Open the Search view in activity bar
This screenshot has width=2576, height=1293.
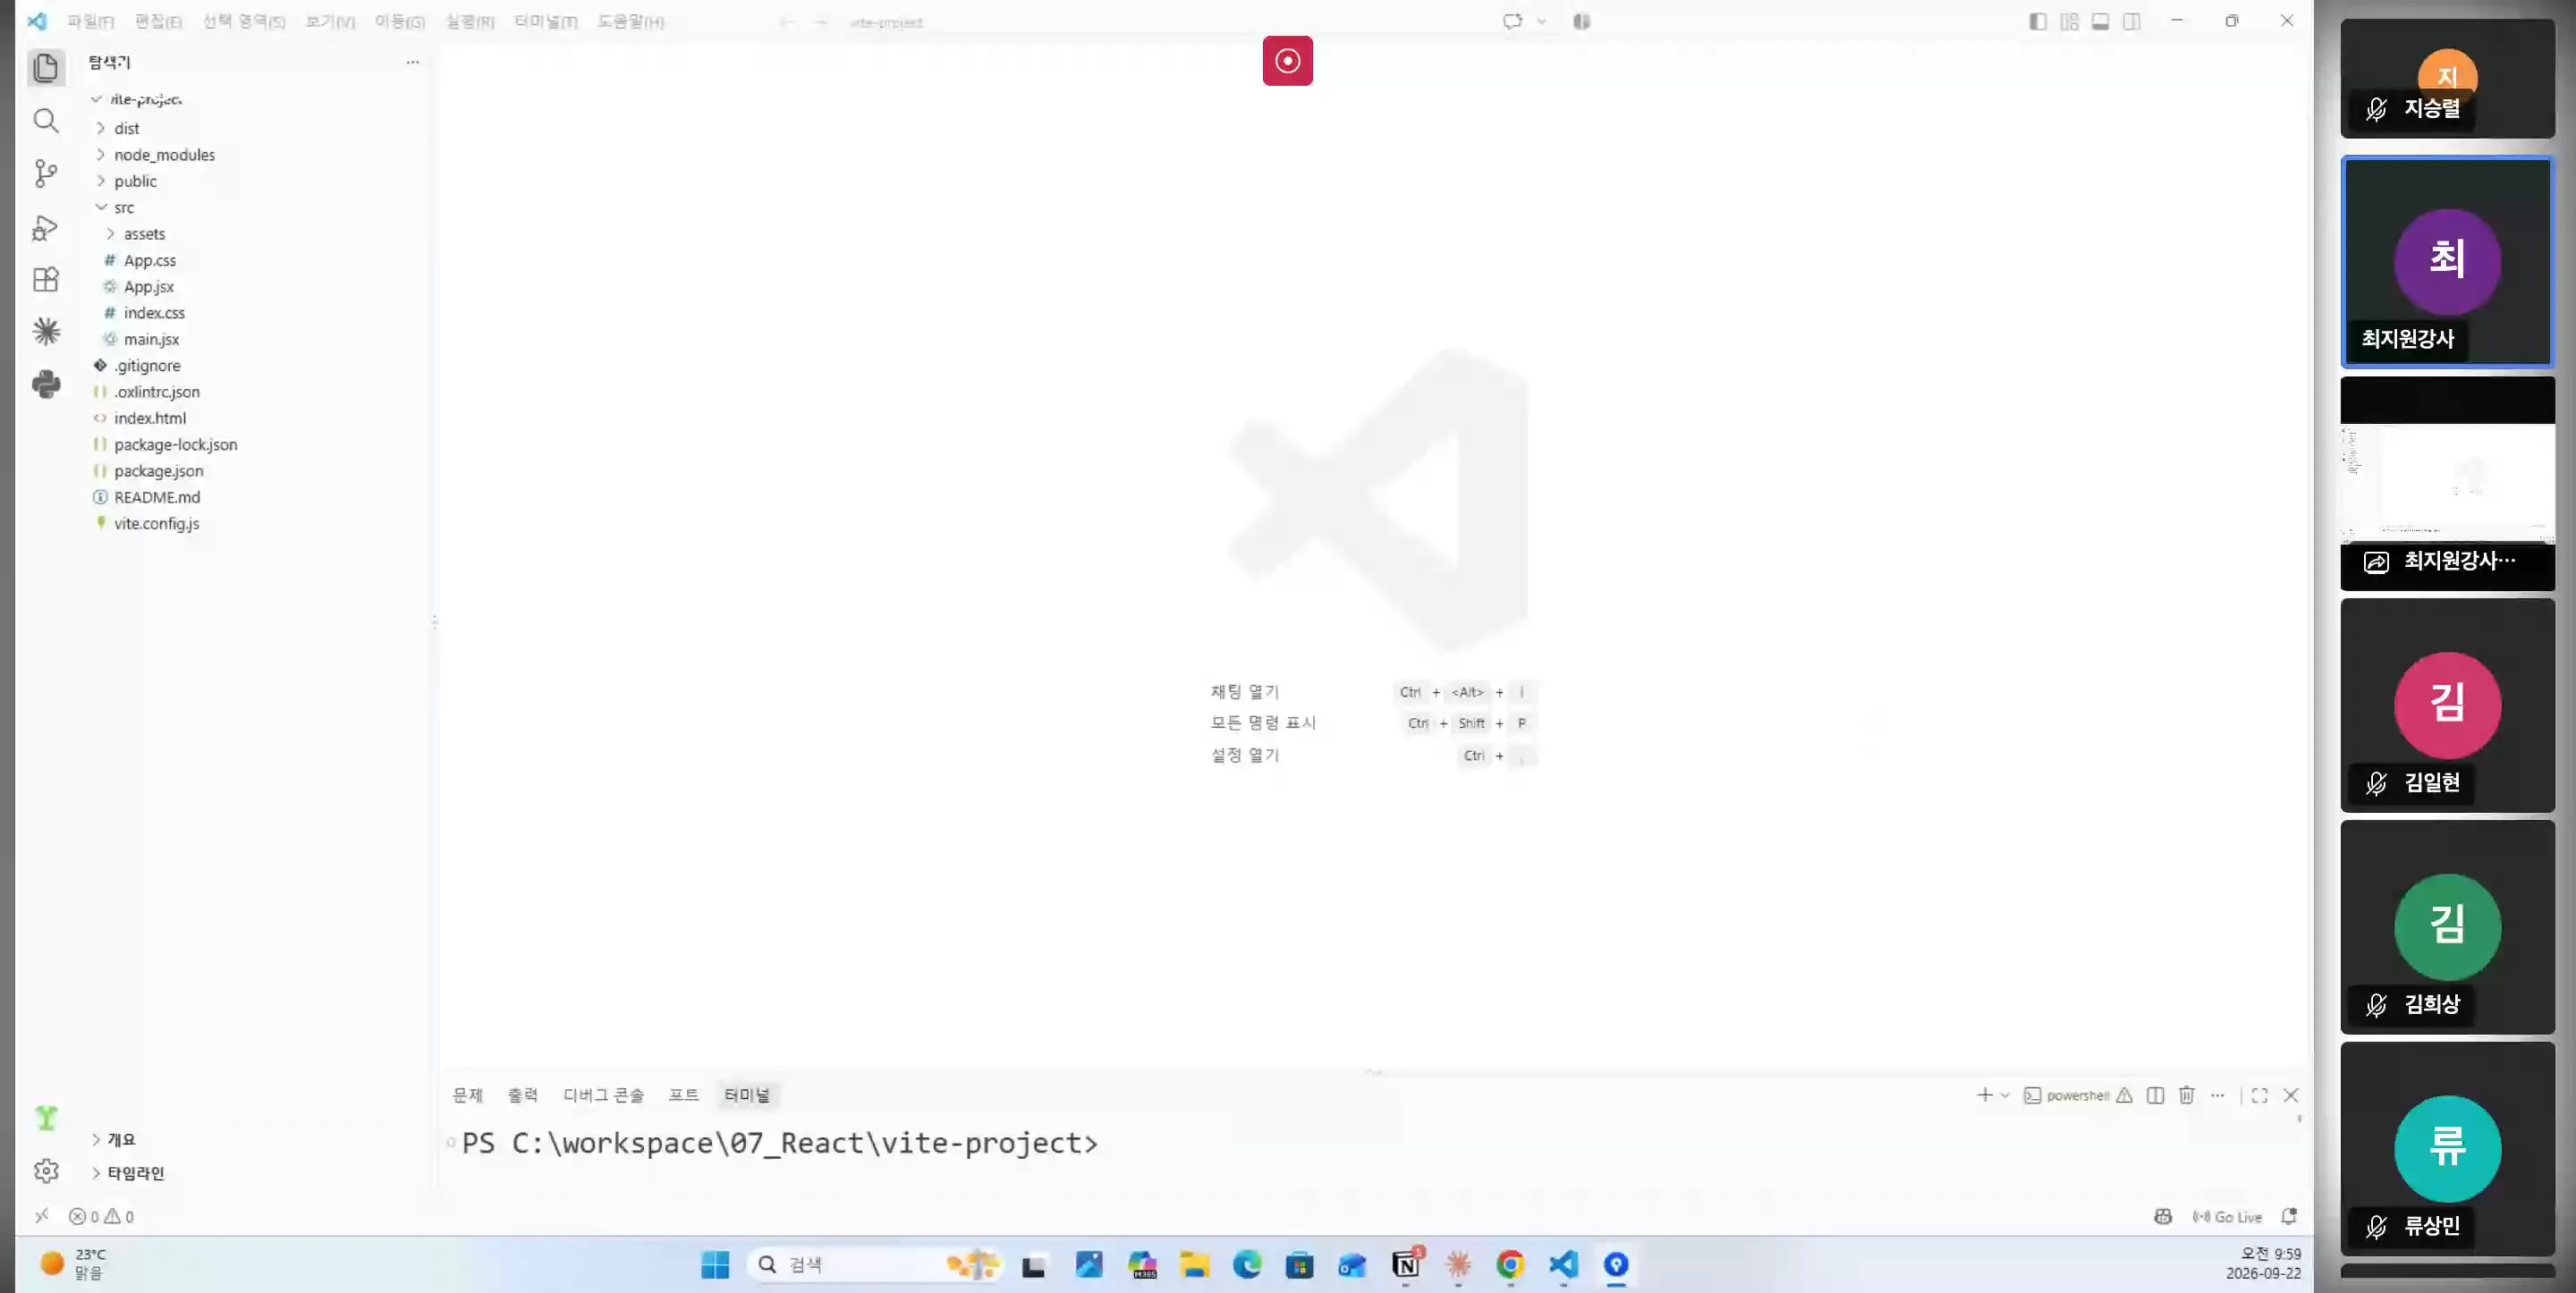coord(46,121)
